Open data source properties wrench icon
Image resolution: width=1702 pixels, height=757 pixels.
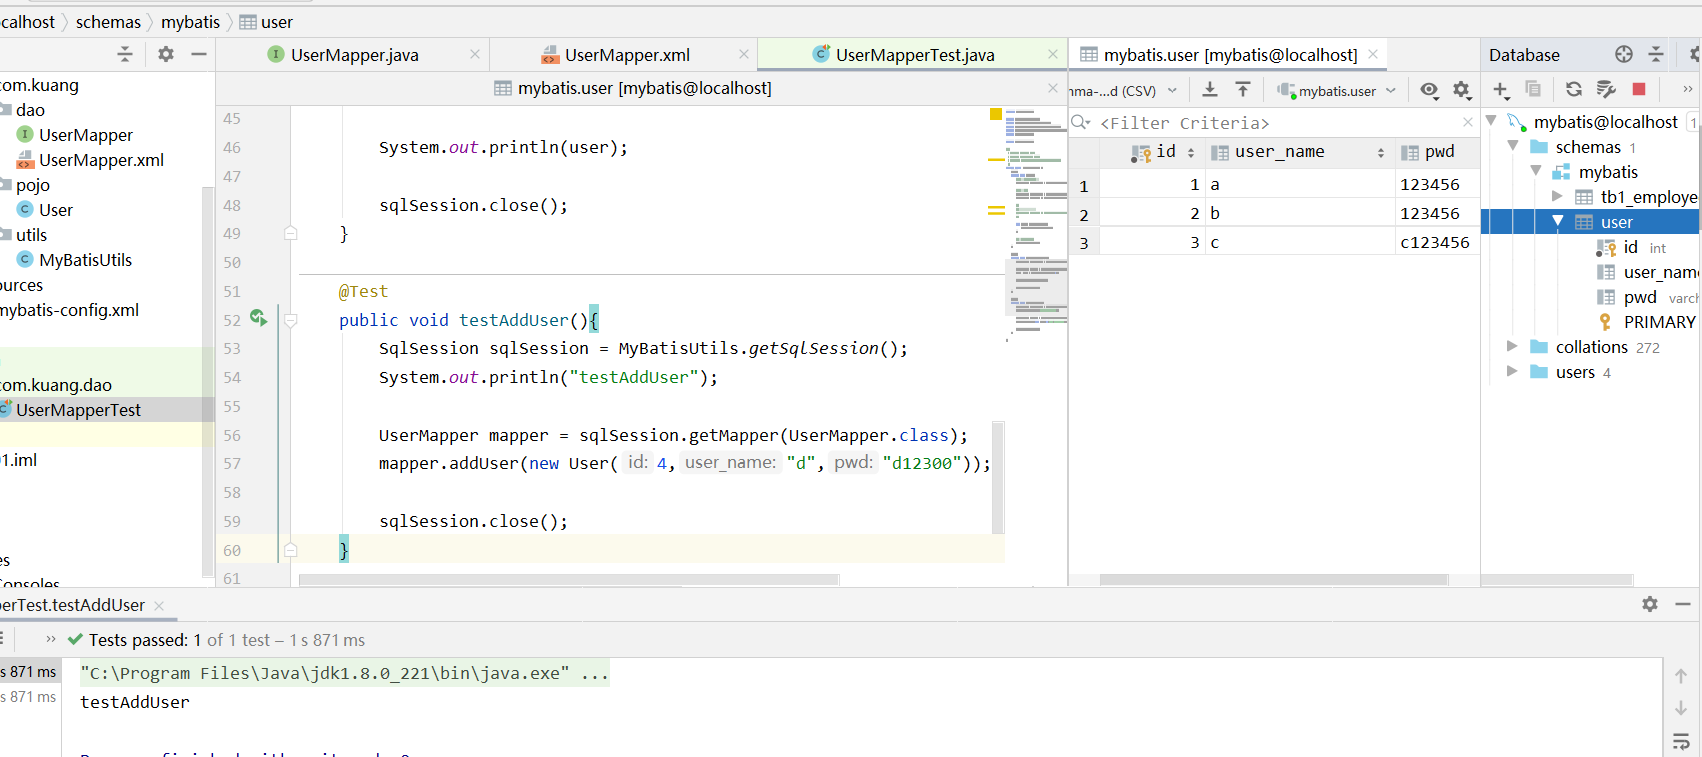[1606, 89]
